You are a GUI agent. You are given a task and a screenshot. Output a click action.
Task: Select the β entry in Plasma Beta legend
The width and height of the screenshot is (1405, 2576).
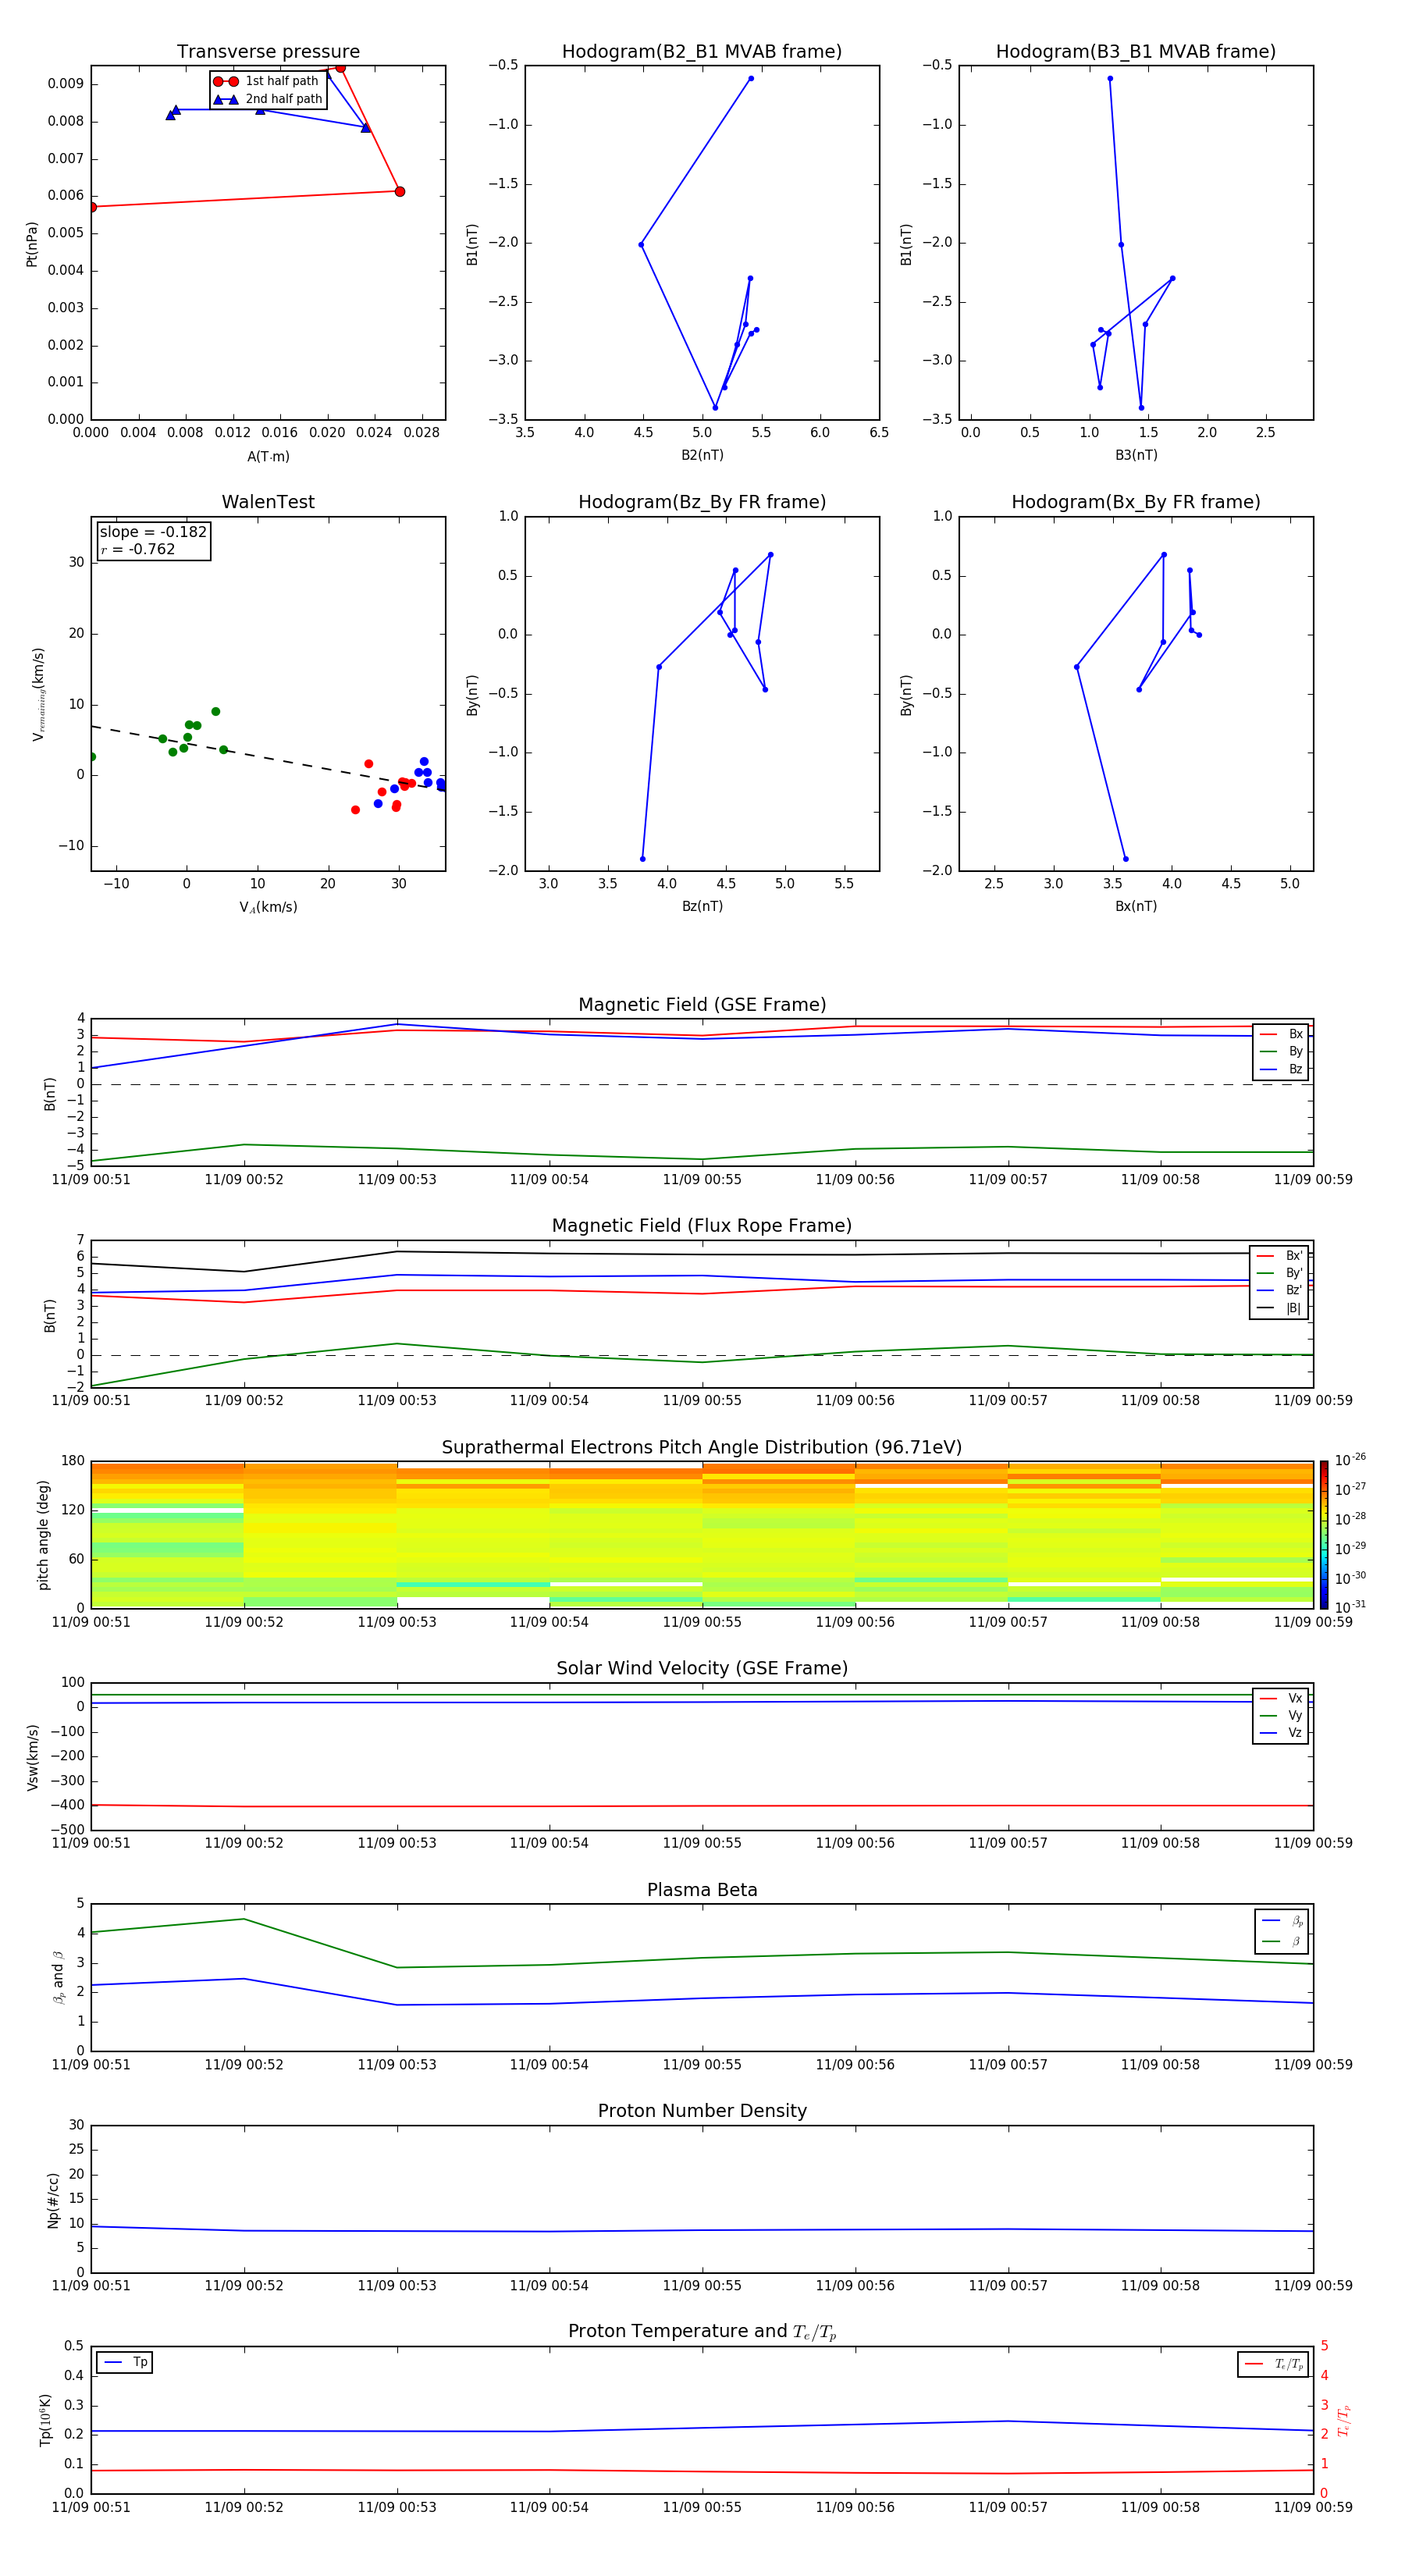pos(1282,1941)
